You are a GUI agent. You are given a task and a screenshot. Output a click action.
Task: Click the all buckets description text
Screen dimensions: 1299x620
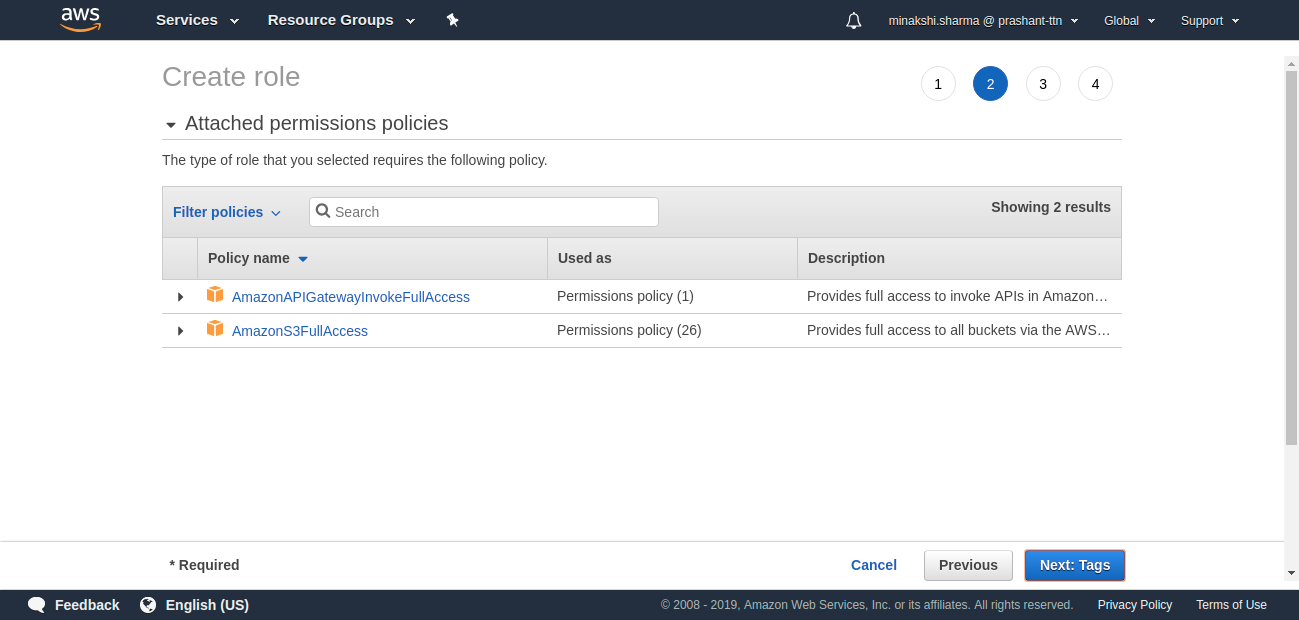[x=958, y=330]
